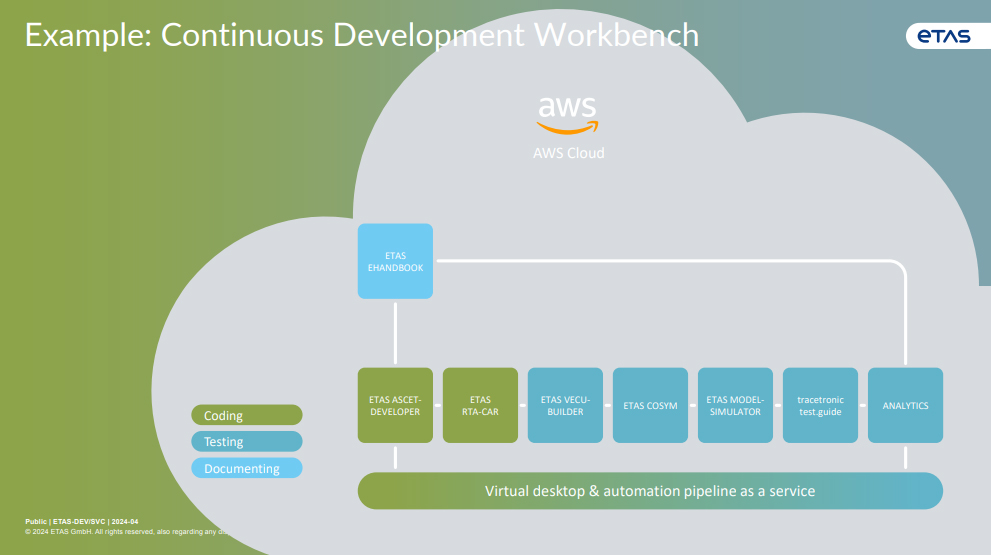
Task: Click the 2024 ETAS GmbH copyright line
Action: tap(126, 532)
